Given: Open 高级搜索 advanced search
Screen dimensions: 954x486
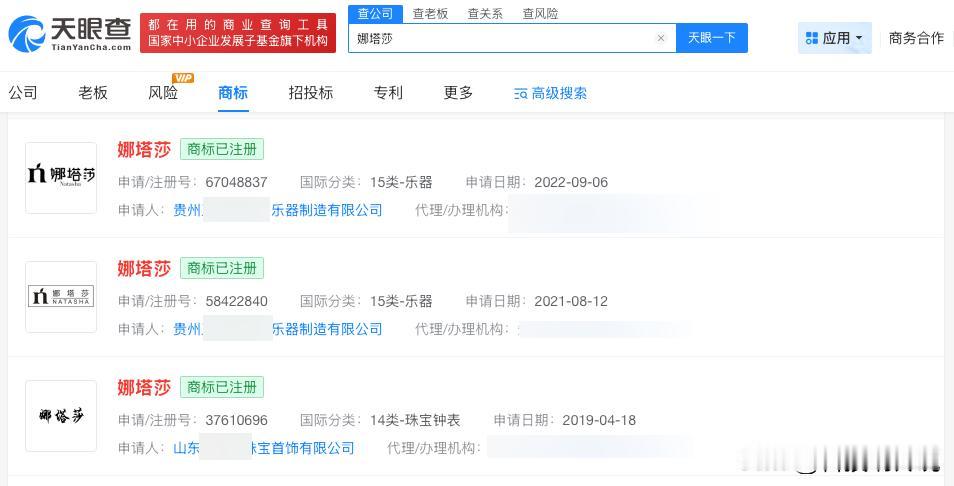Looking at the screenshot, I should pos(551,93).
